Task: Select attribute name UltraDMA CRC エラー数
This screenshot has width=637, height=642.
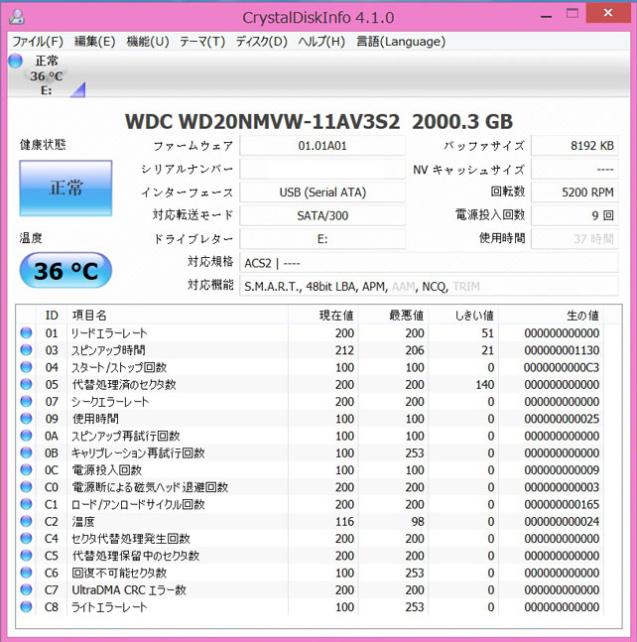Action: point(129,590)
